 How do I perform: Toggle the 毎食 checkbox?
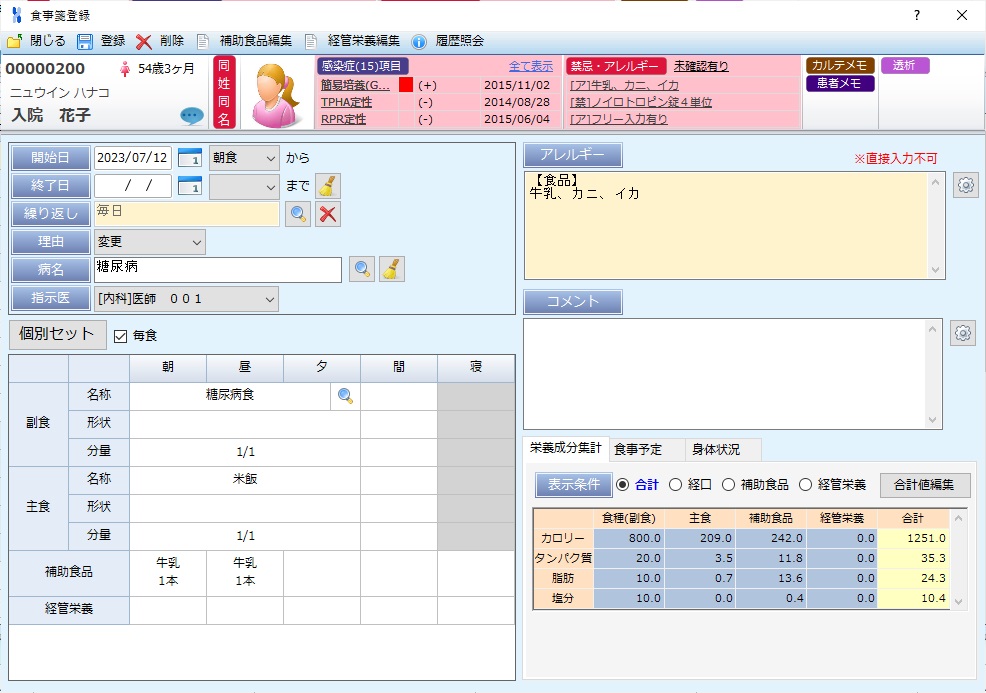click(x=121, y=336)
